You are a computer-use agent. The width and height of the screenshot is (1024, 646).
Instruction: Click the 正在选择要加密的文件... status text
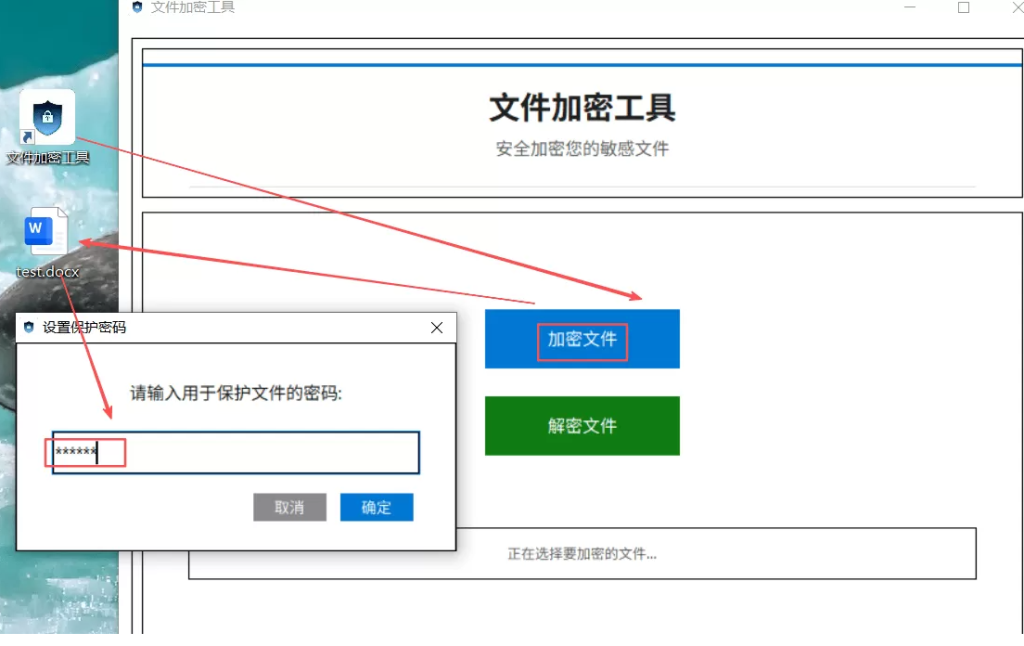point(582,554)
